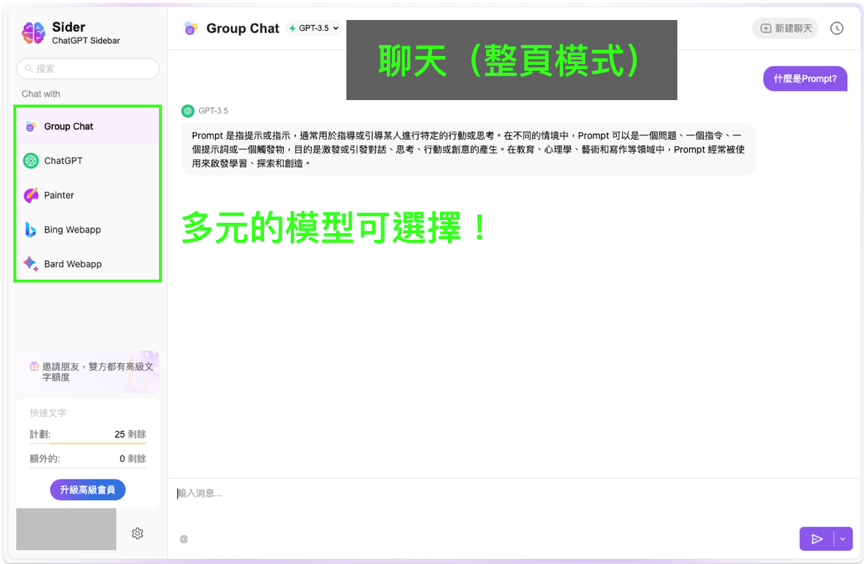Click the ChatGPT Sidebar subtitle text
The height and width of the screenshot is (564, 864).
(x=86, y=41)
